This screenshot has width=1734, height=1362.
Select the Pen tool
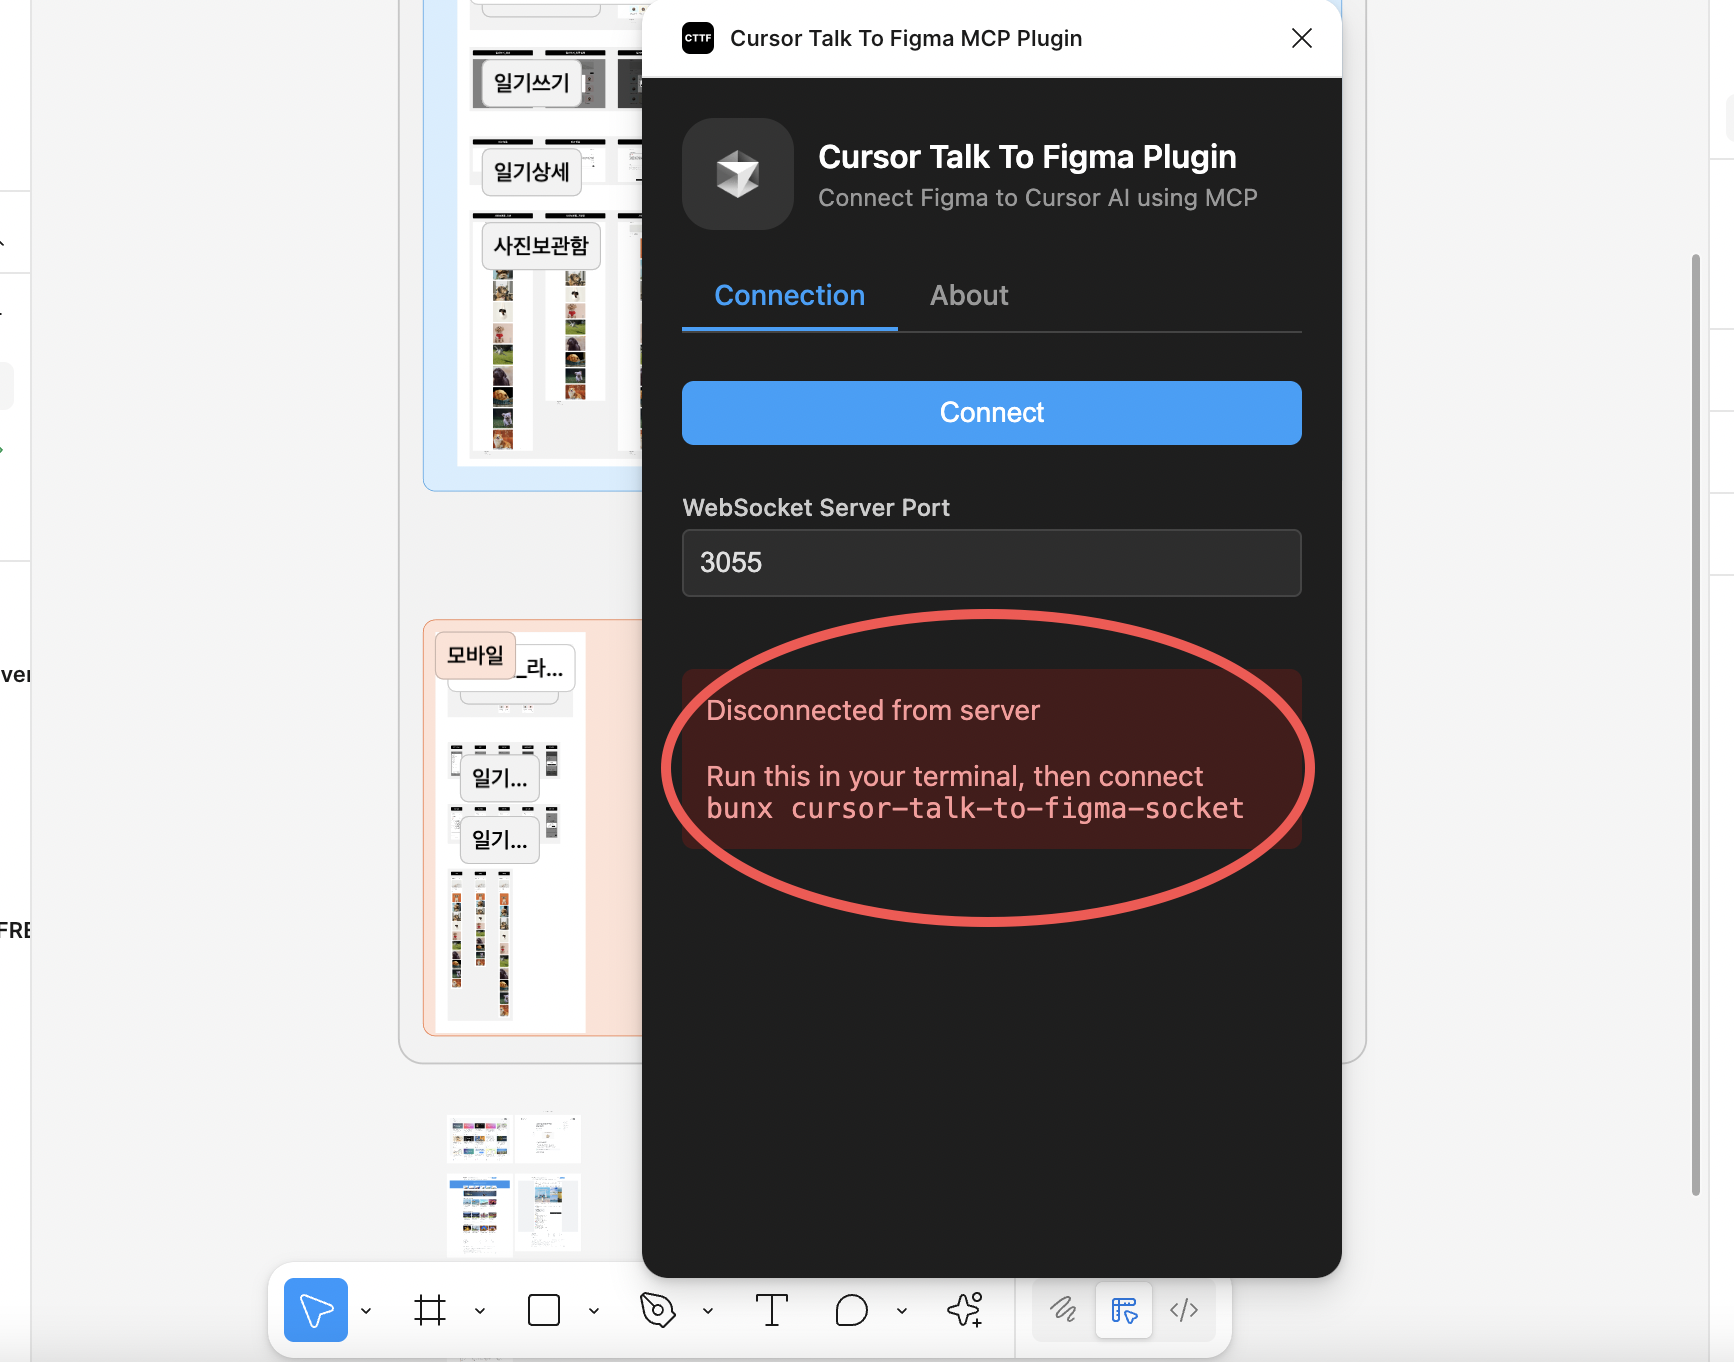pos(658,1310)
